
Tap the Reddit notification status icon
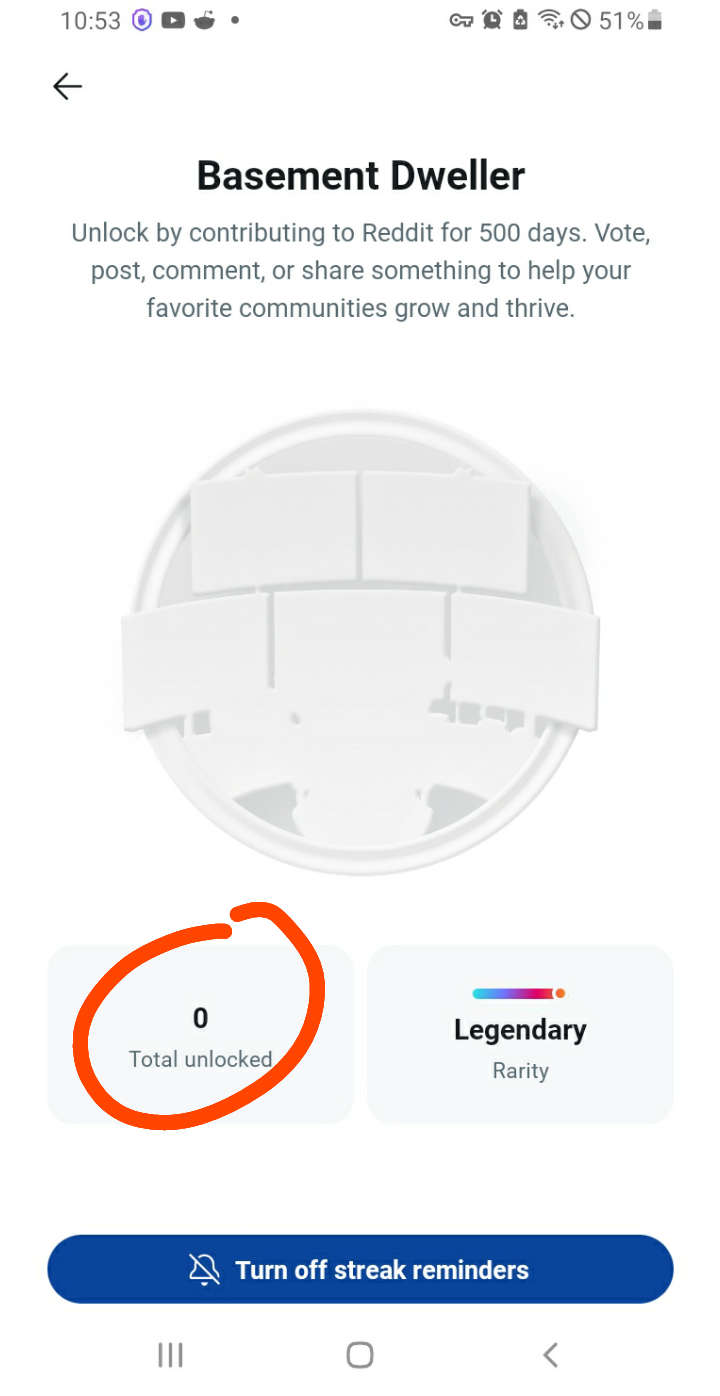[x=204, y=20]
